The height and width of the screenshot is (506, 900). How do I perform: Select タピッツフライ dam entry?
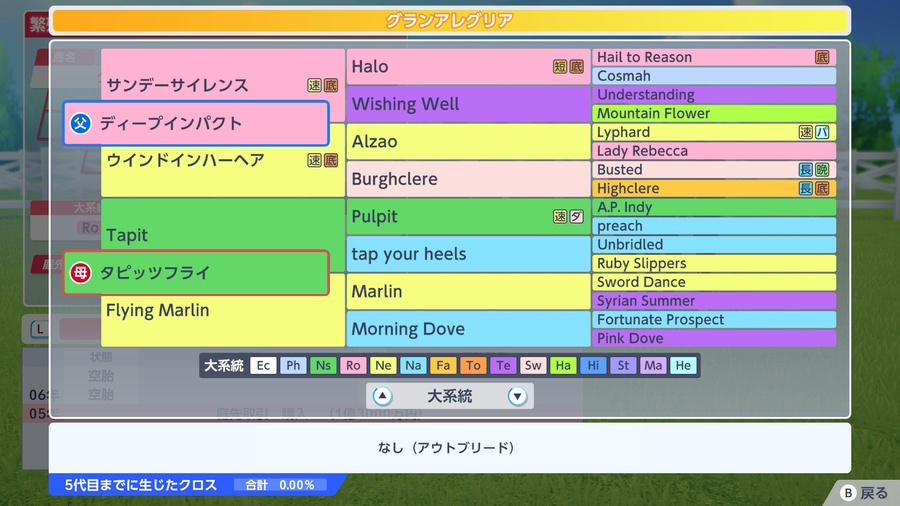pos(196,273)
